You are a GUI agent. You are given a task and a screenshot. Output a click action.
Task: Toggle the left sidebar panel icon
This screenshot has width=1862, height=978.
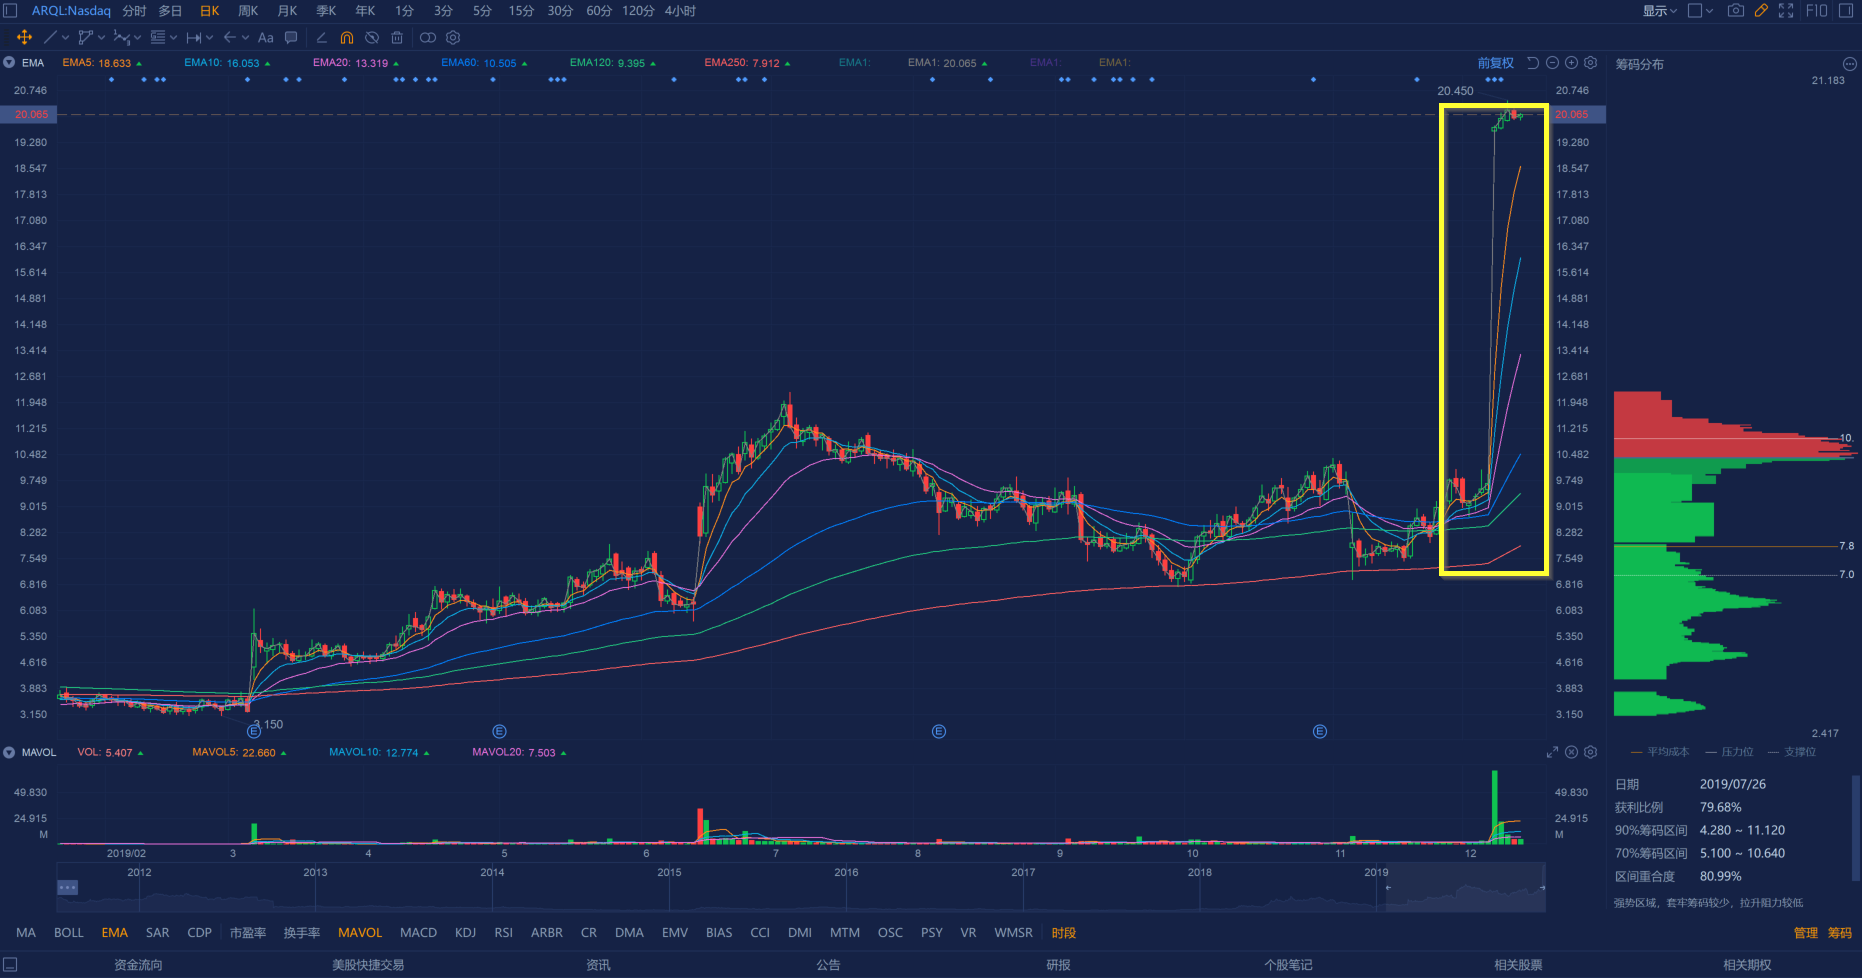coord(10,10)
